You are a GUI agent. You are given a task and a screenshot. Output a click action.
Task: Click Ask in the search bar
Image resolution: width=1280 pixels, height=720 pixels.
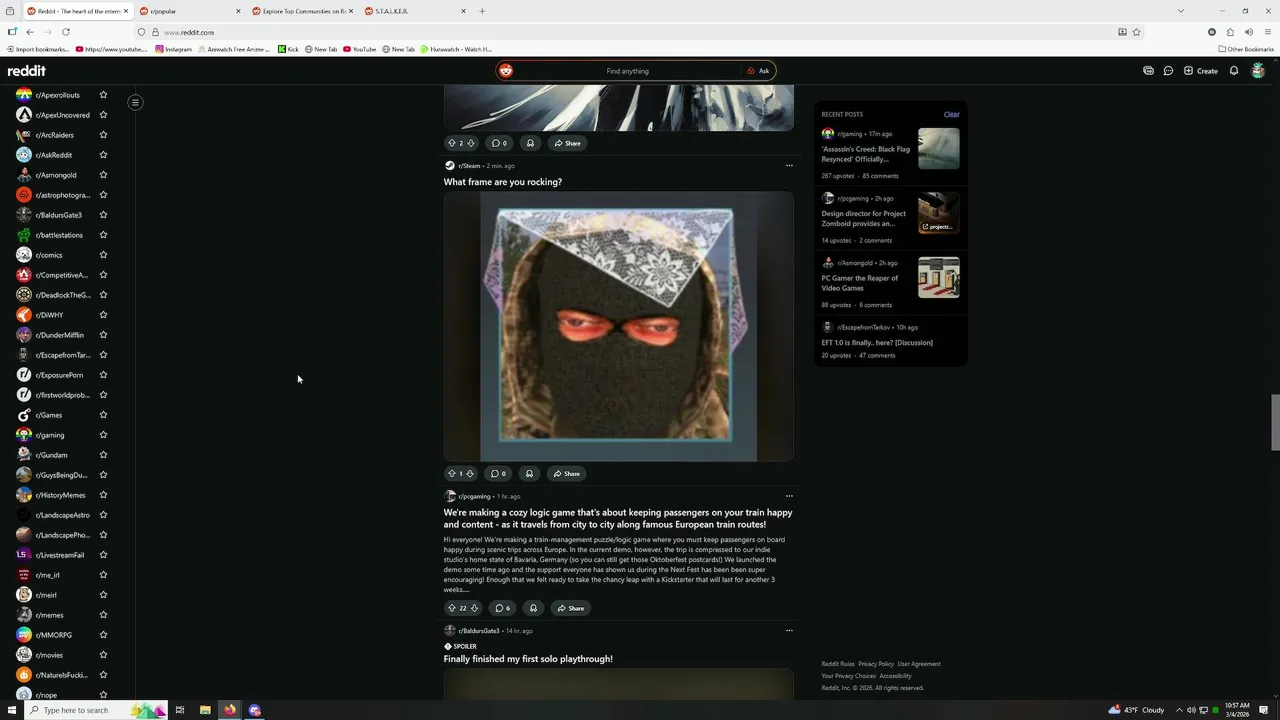759,71
